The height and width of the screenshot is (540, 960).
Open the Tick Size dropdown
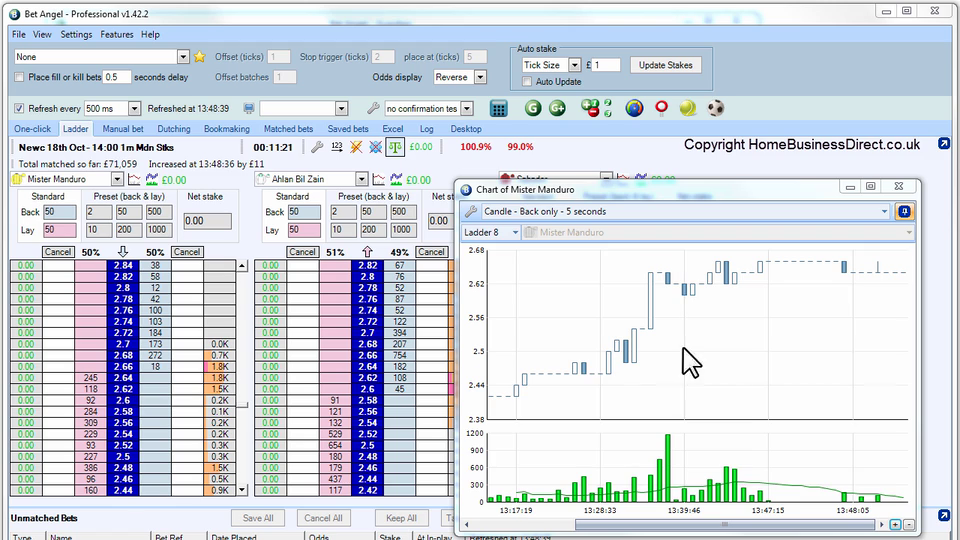574,65
